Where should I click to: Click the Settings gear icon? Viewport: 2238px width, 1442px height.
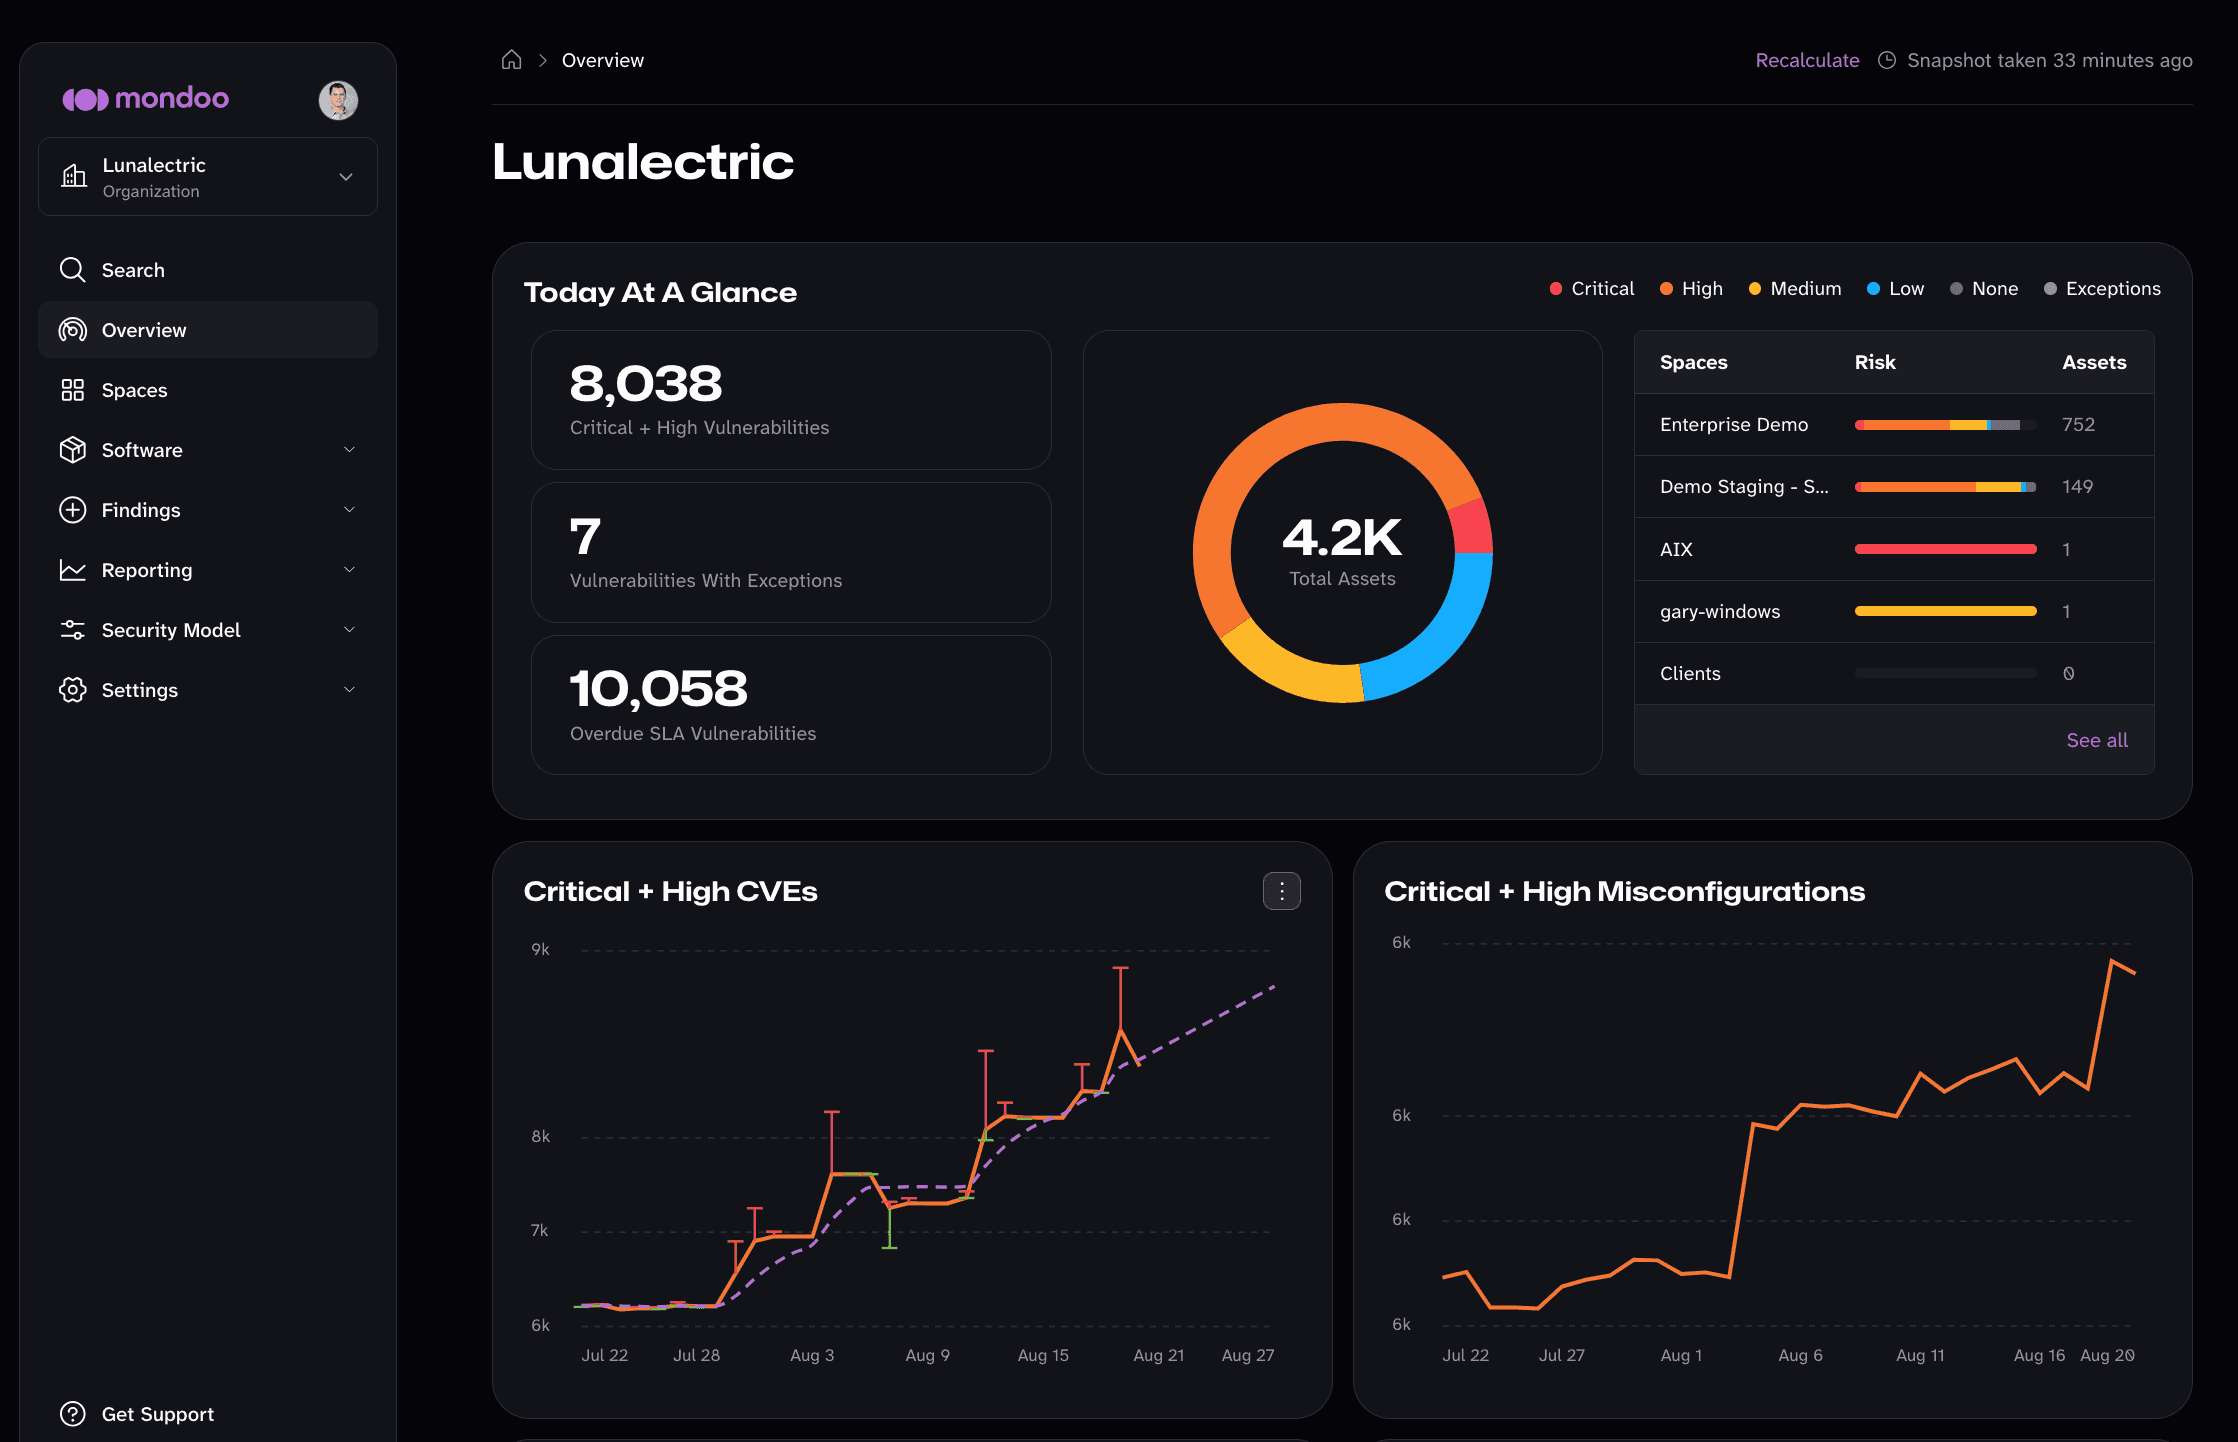pyautogui.click(x=72, y=690)
